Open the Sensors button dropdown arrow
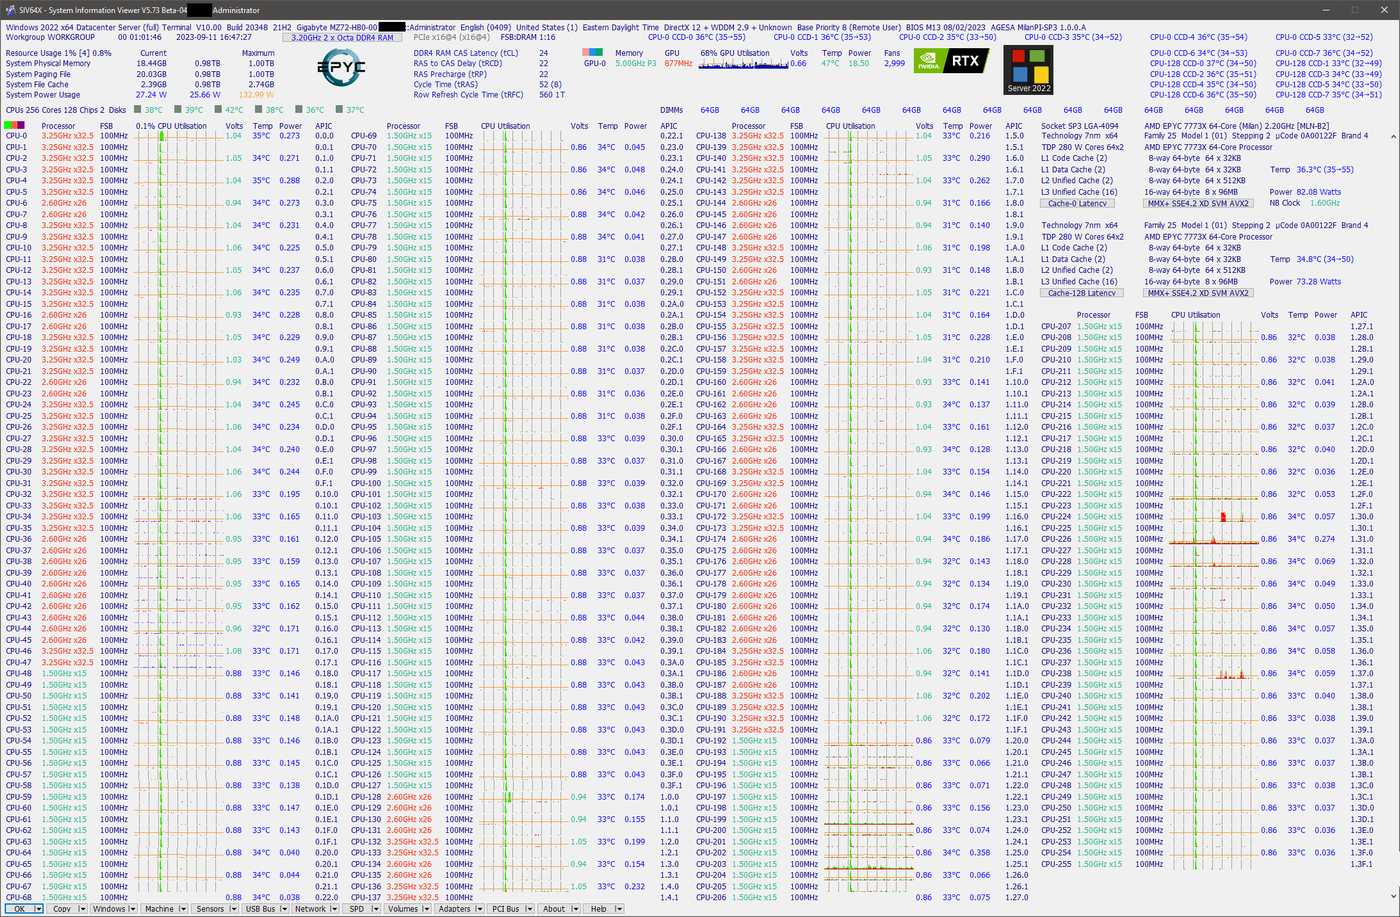The image size is (1400, 917). click(233, 909)
